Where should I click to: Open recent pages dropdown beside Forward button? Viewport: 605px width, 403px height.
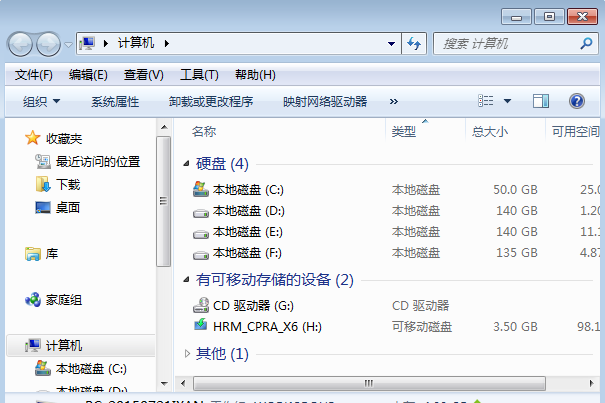pos(68,45)
